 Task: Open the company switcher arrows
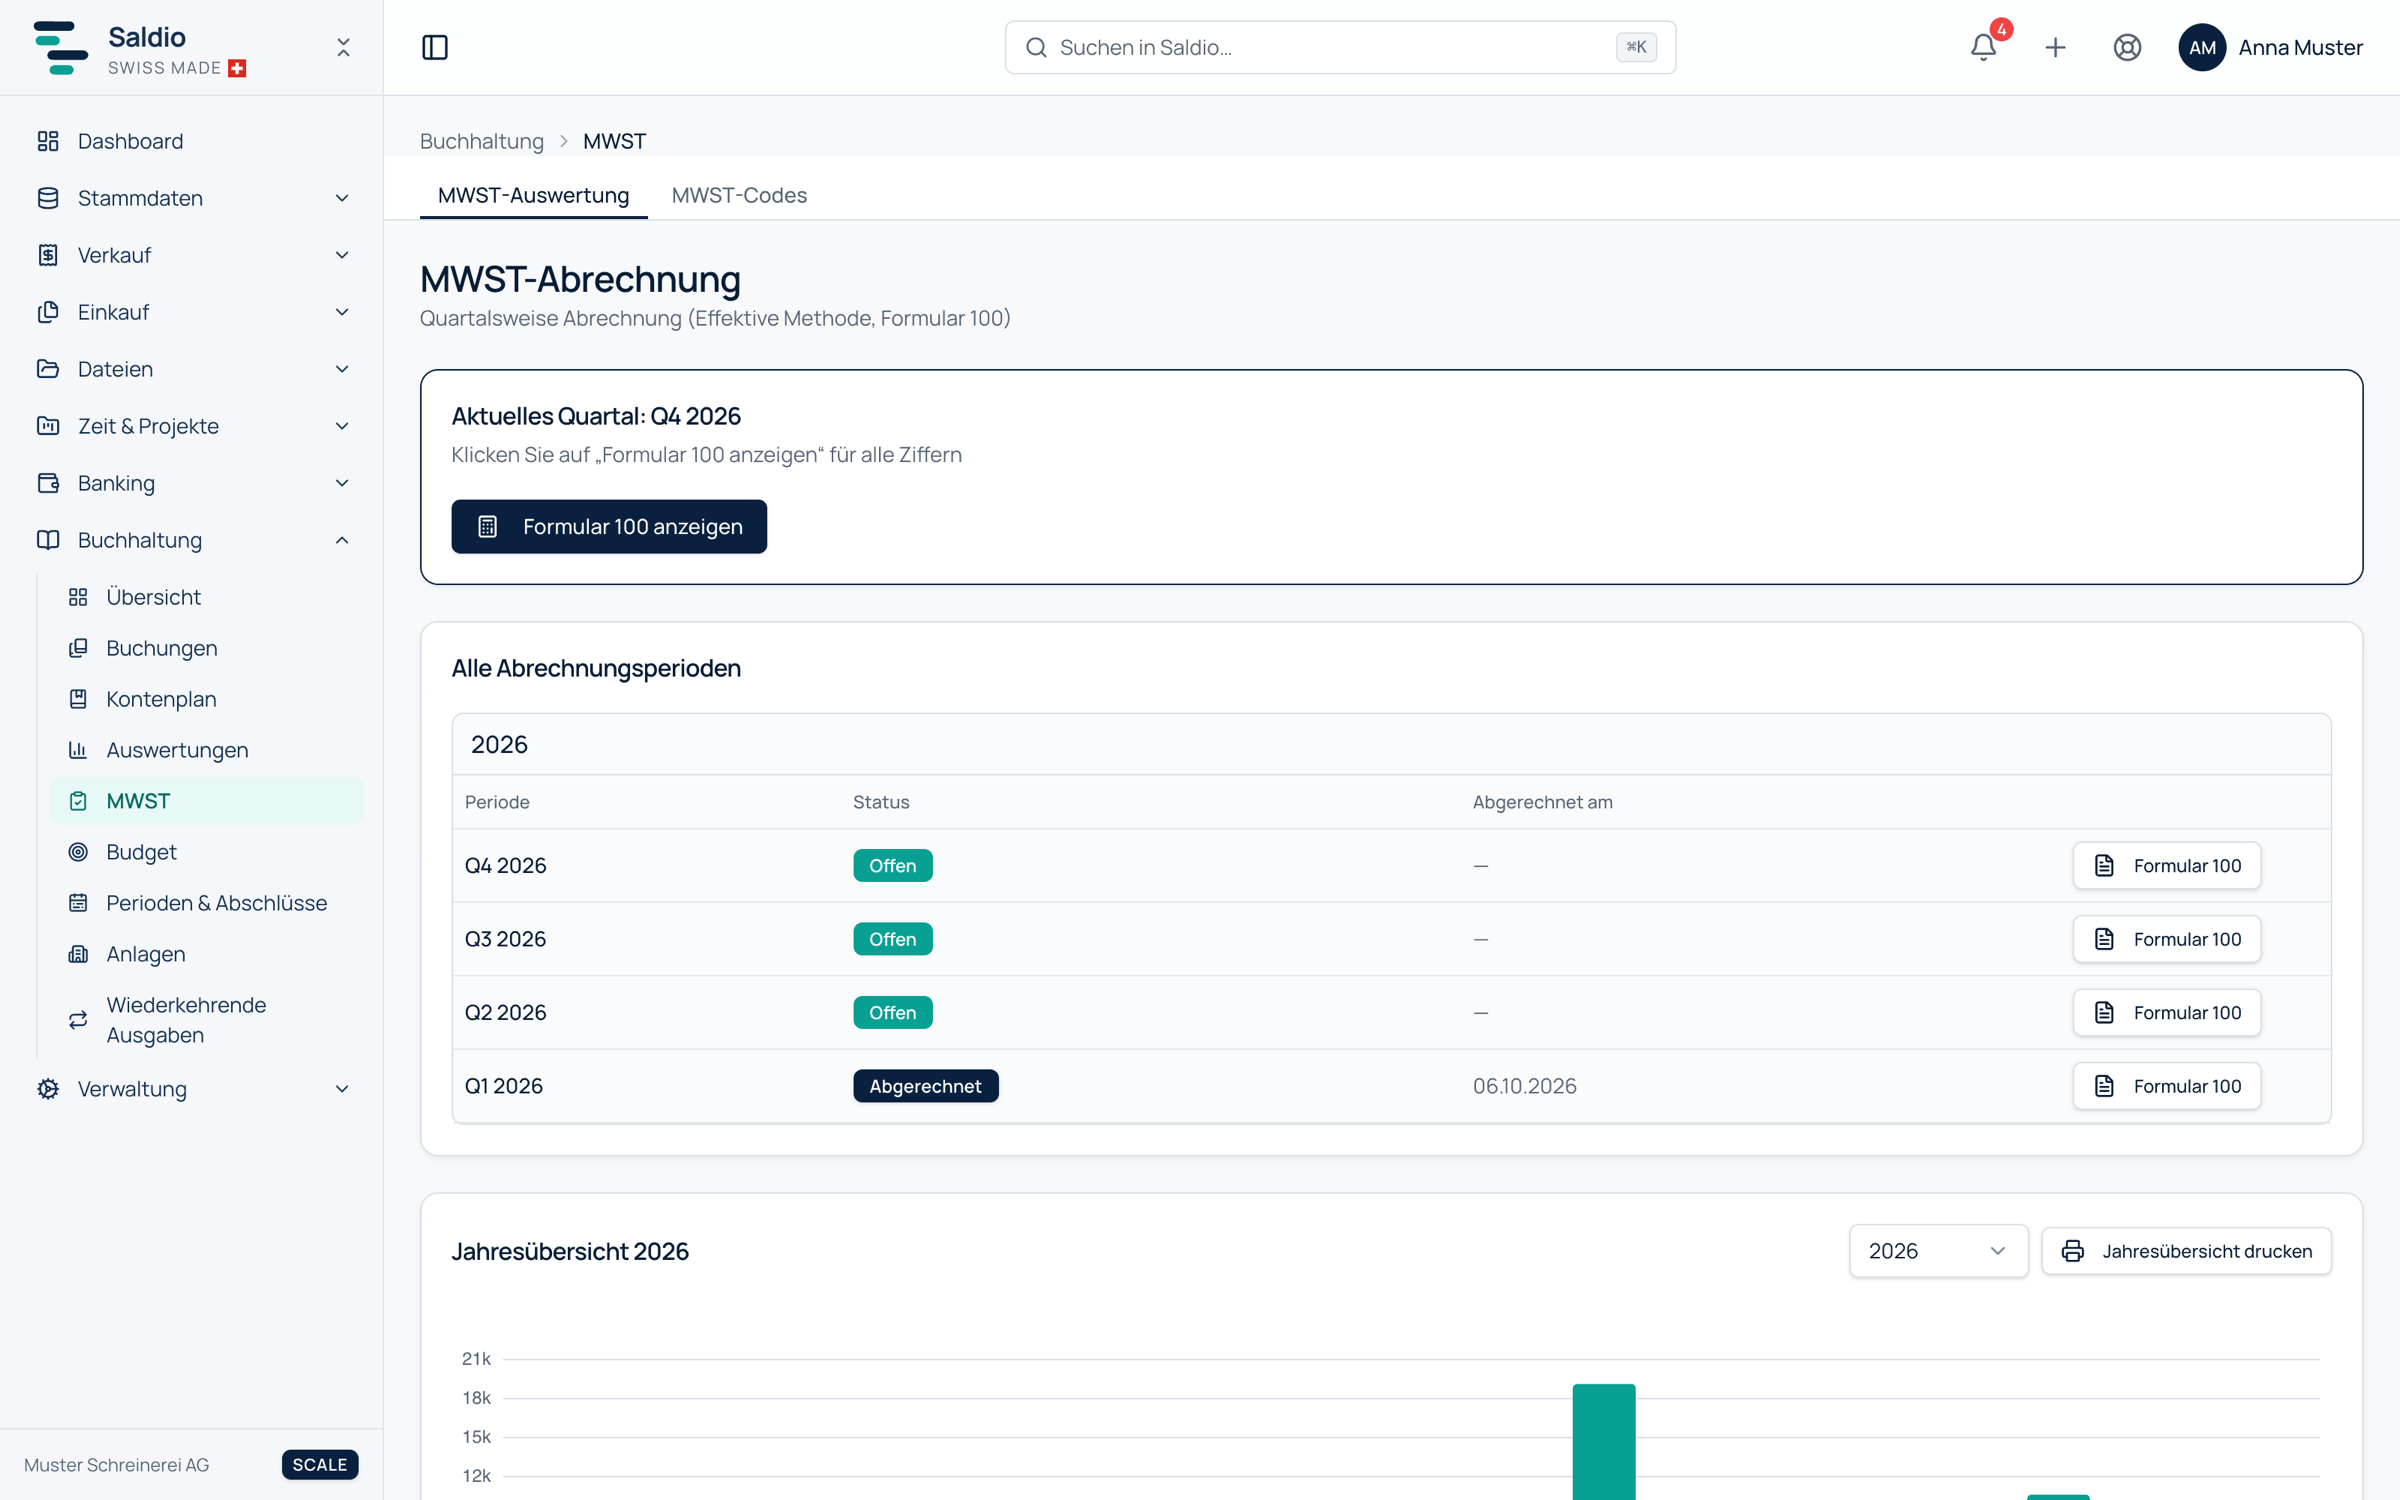(343, 47)
